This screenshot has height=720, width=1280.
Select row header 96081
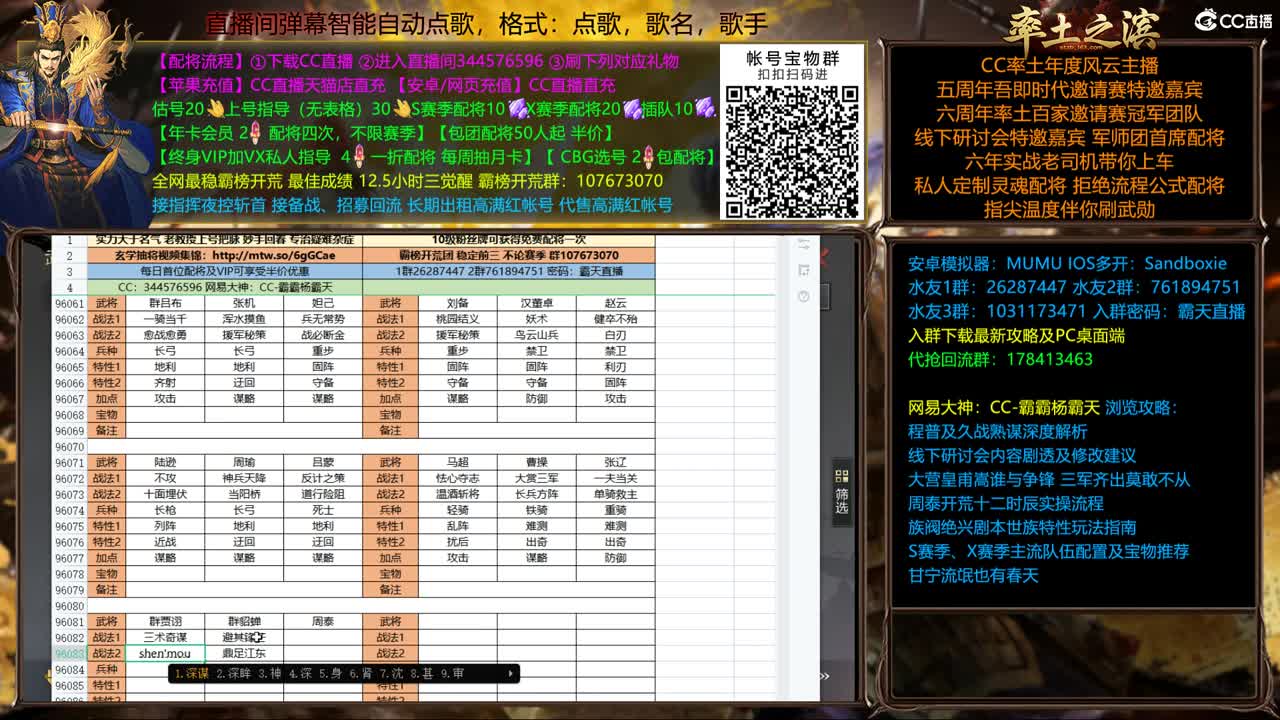70,621
